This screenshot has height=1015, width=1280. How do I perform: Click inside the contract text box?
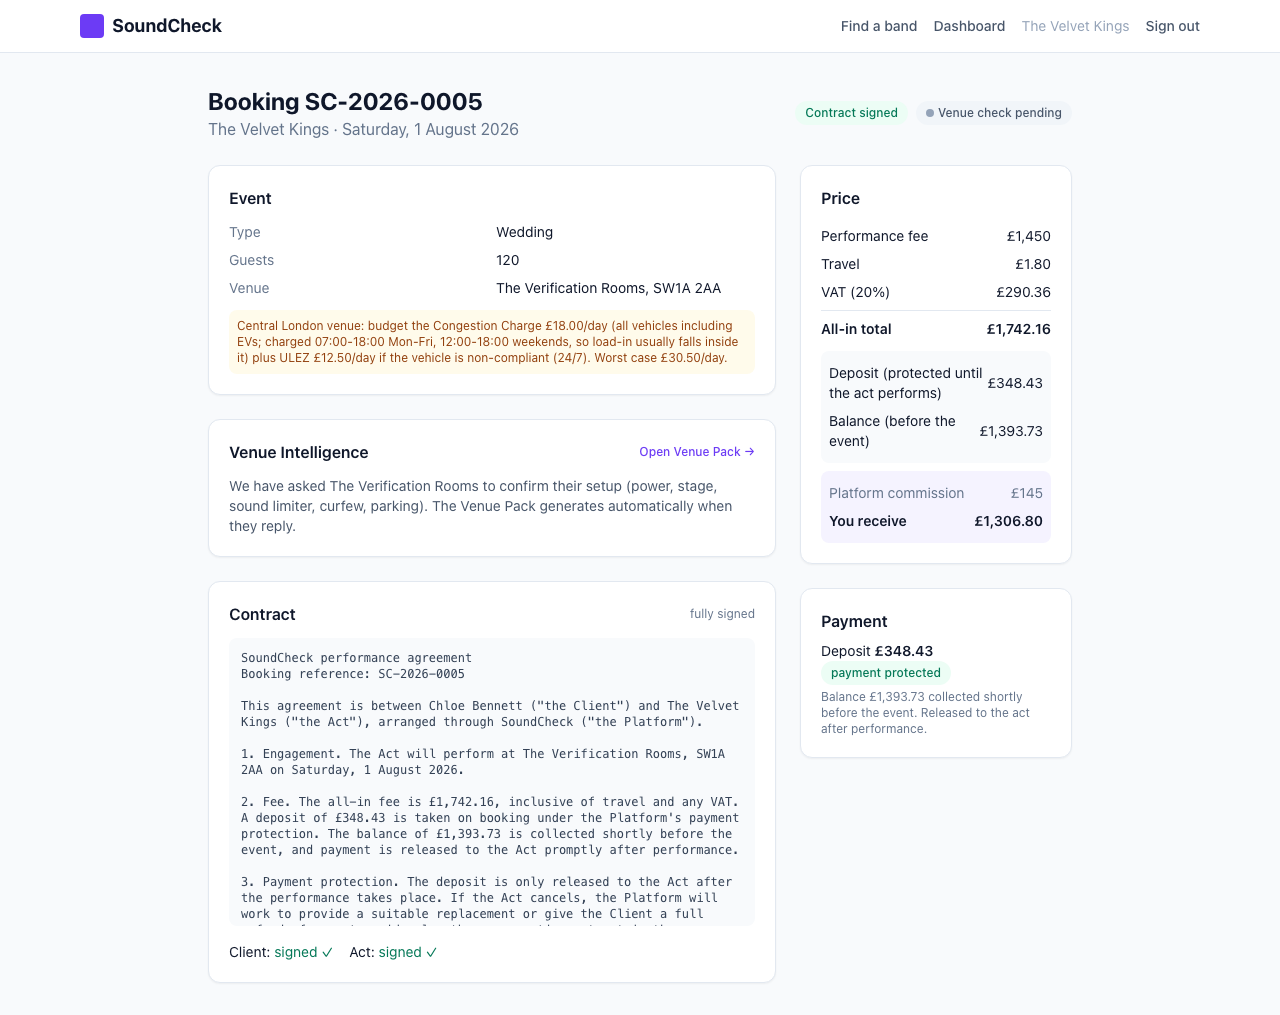click(x=492, y=782)
